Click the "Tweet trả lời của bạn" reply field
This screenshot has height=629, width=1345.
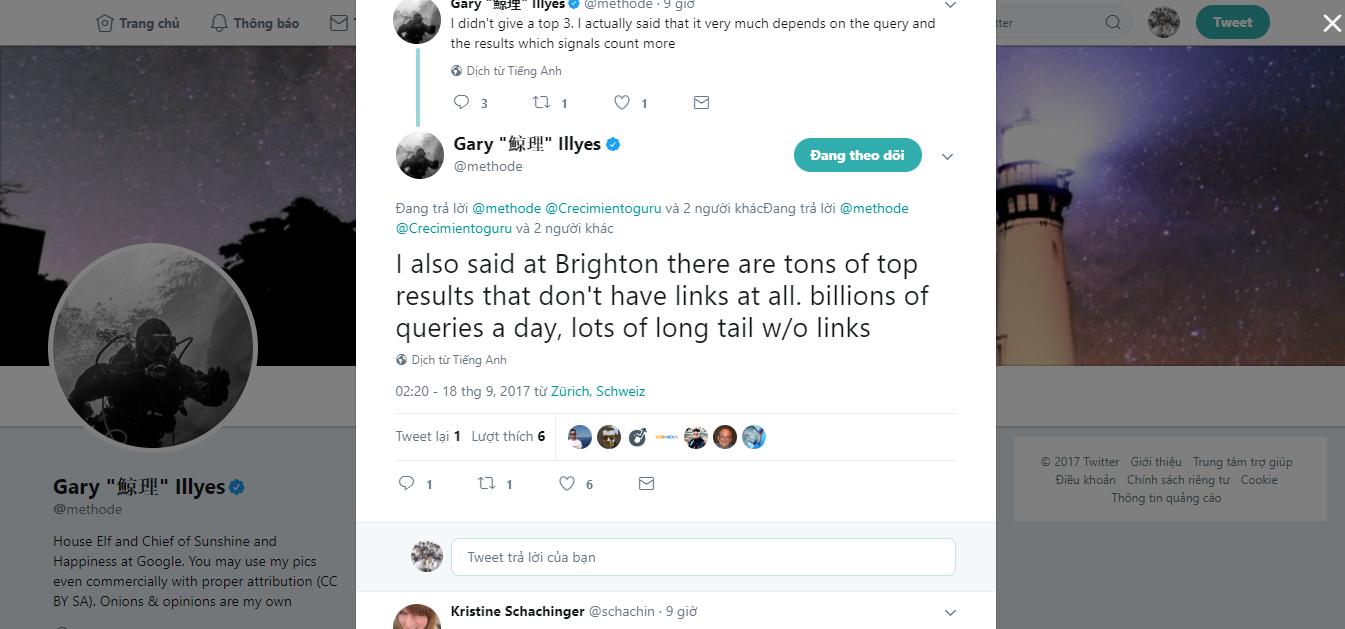pos(703,557)
